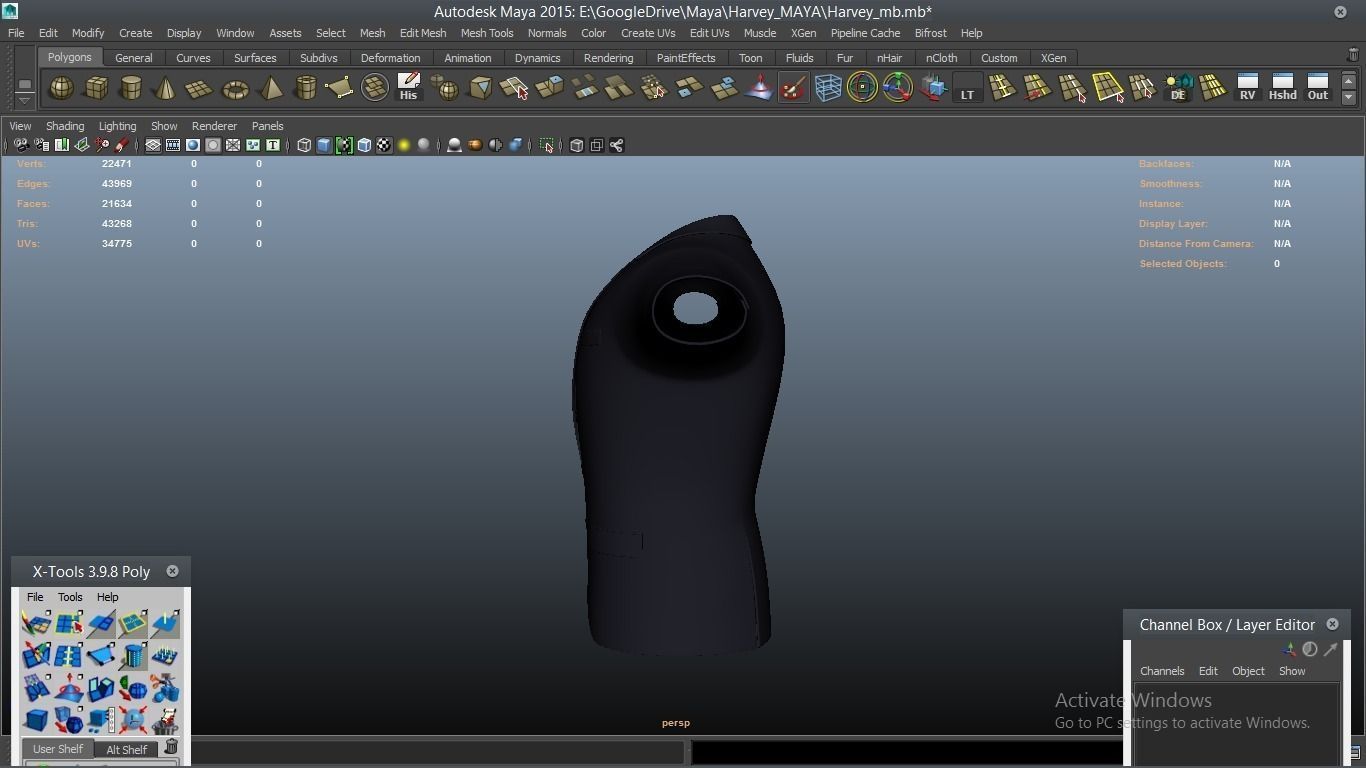This screenshot has width=1366, height=768.
Task: Create a polygon cube from the shelf
Action: [96, 88]
